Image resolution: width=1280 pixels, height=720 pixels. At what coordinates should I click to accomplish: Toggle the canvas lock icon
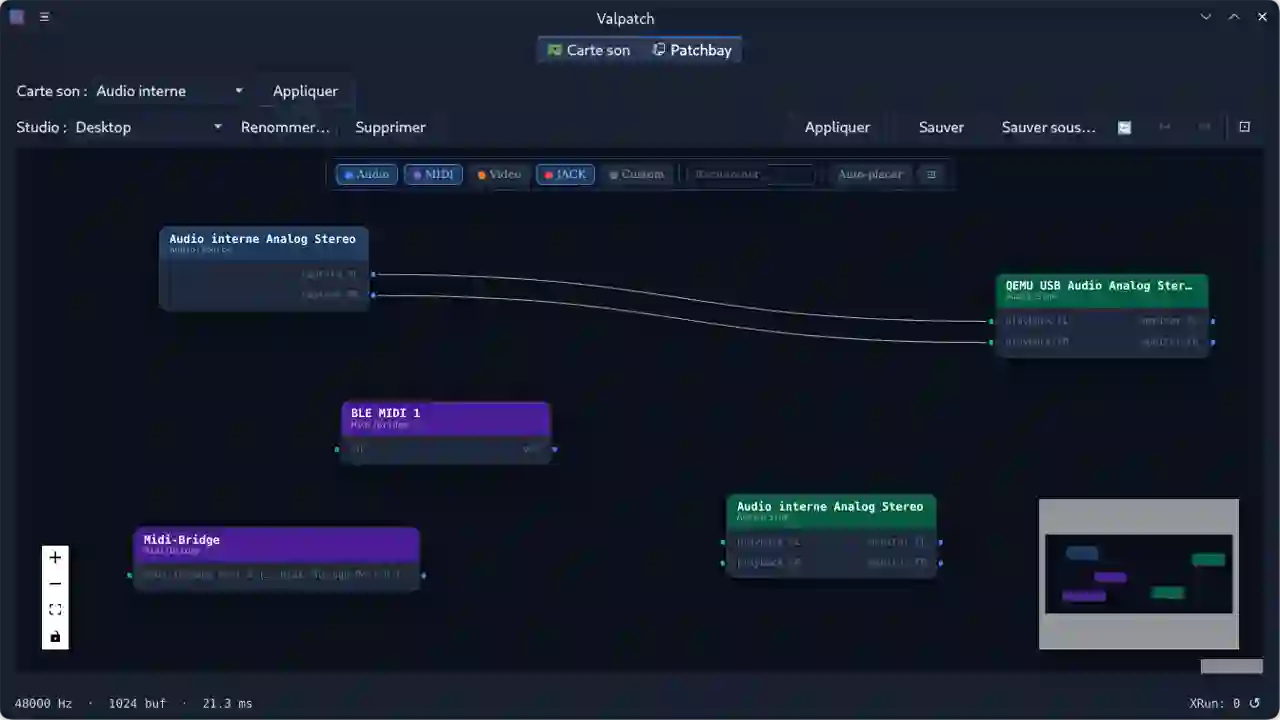click(55, 636)
